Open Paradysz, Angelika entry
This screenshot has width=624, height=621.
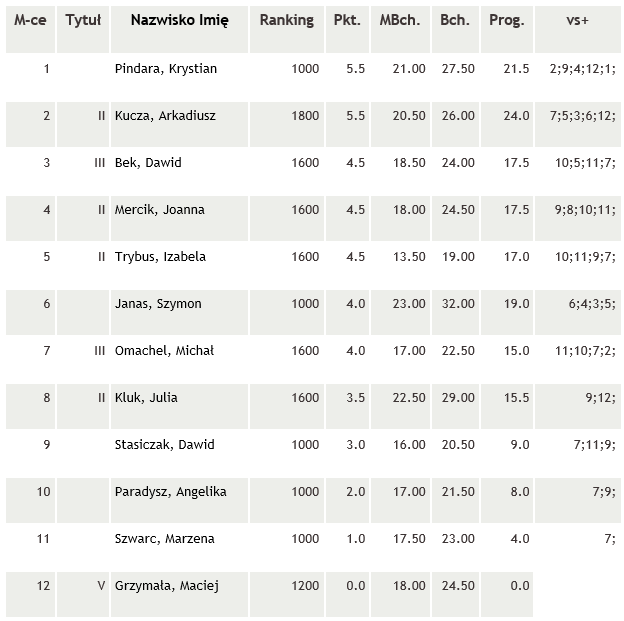pos(170,492)
